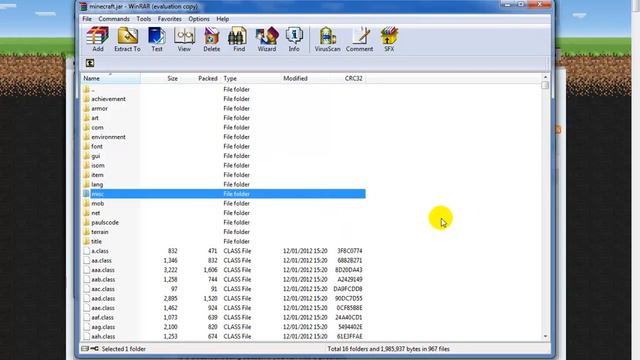Open the Help menu
The image size is (640, 360).
(222, 19)
